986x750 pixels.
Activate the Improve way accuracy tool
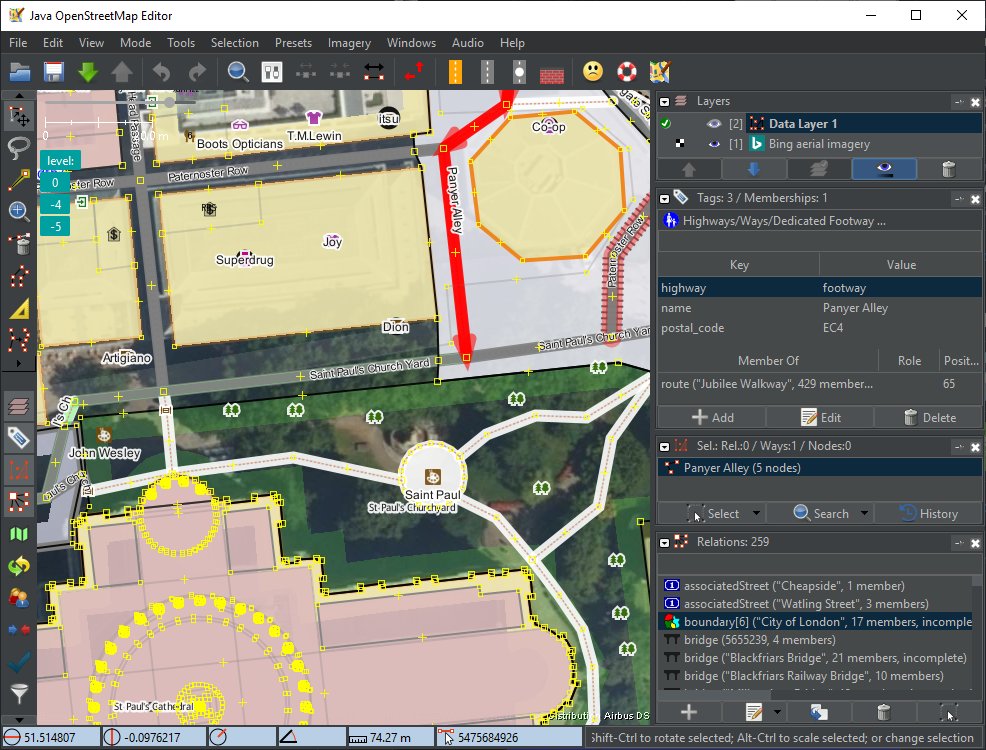point(19,340)
